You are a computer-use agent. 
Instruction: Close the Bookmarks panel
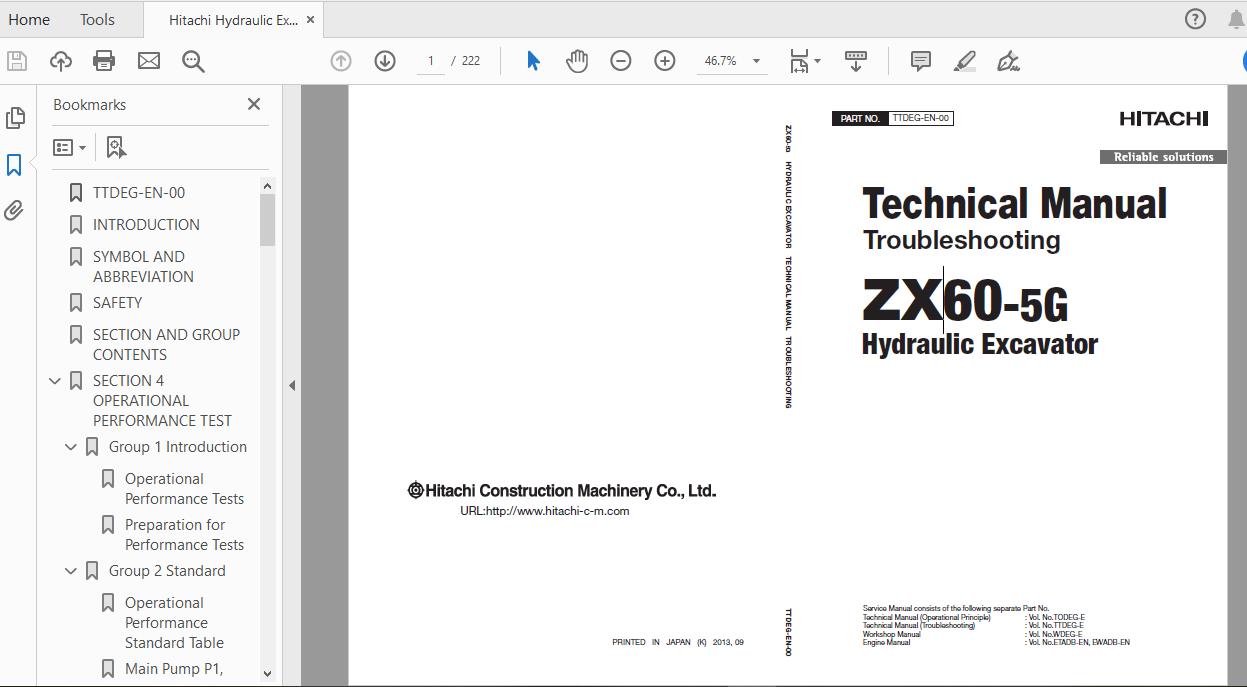point(254,104)
